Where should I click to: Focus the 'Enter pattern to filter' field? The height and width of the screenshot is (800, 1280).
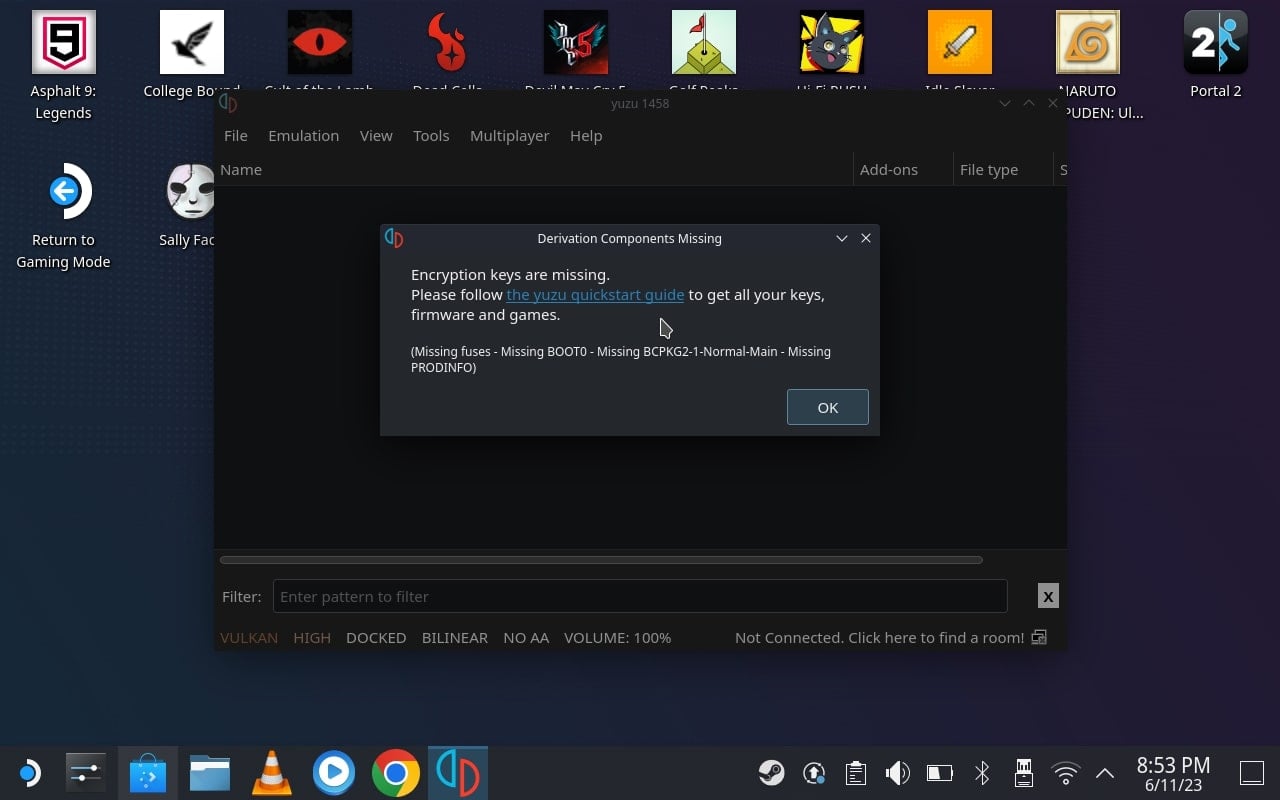point(640,596)
